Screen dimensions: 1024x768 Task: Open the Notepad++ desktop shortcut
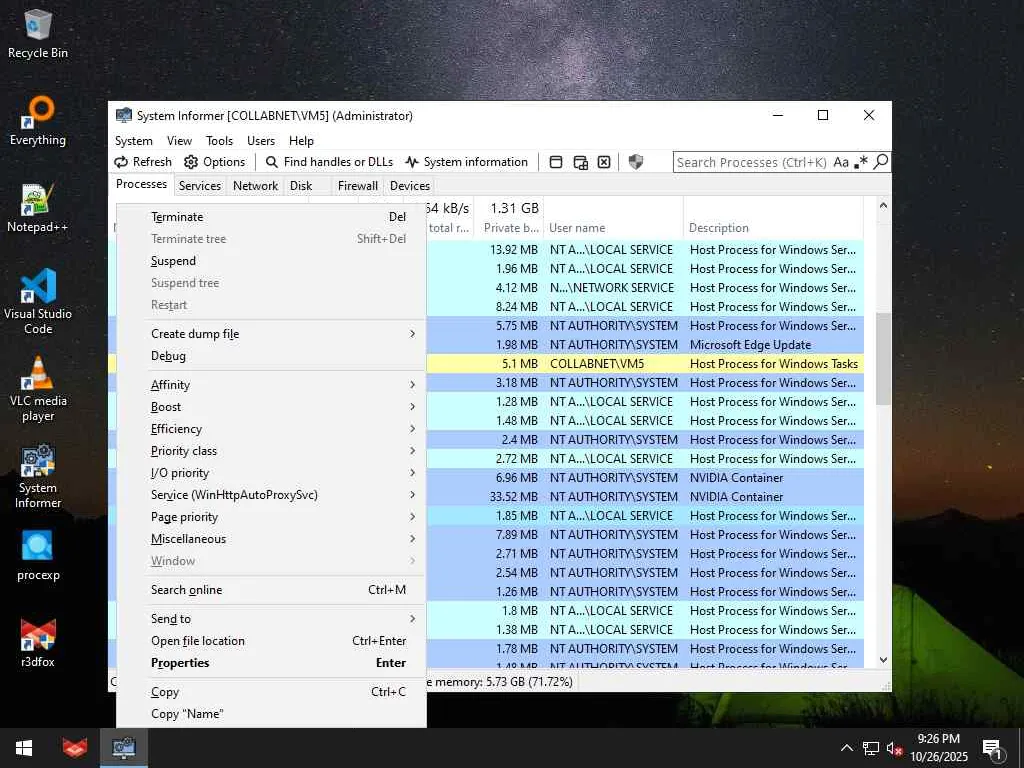[38, 208]
